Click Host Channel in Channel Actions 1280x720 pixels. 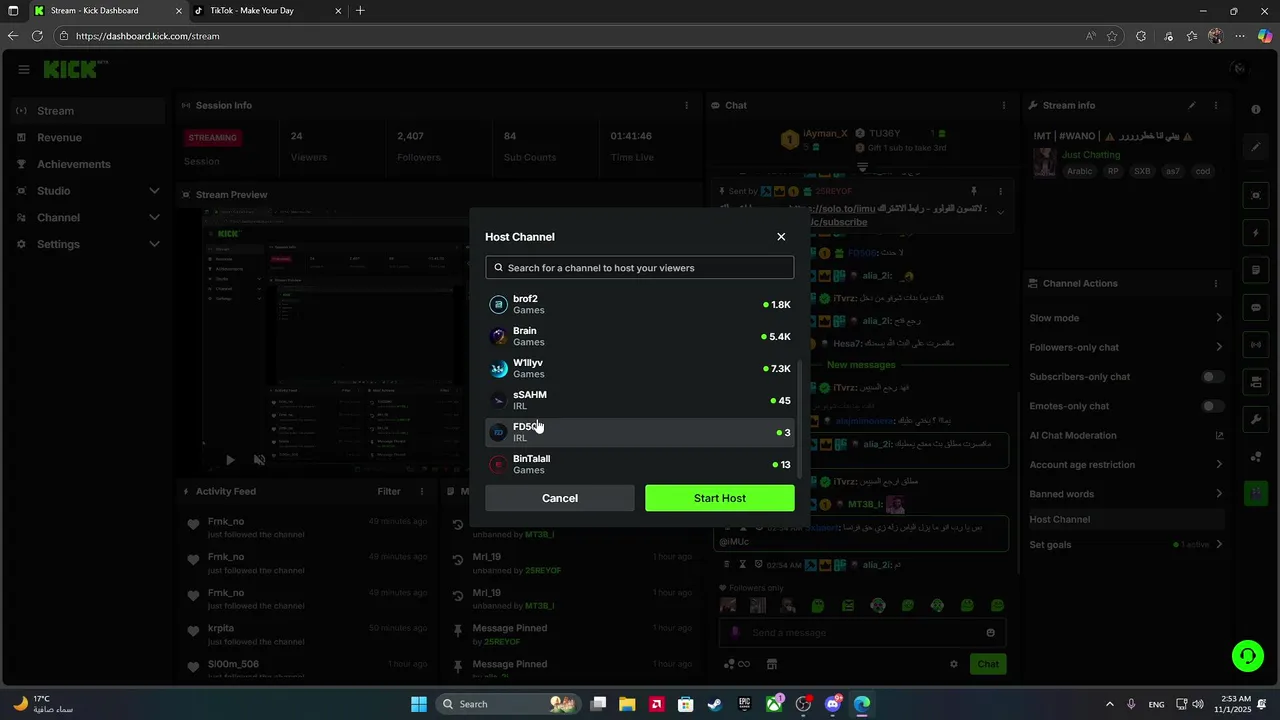point(1126,519)
